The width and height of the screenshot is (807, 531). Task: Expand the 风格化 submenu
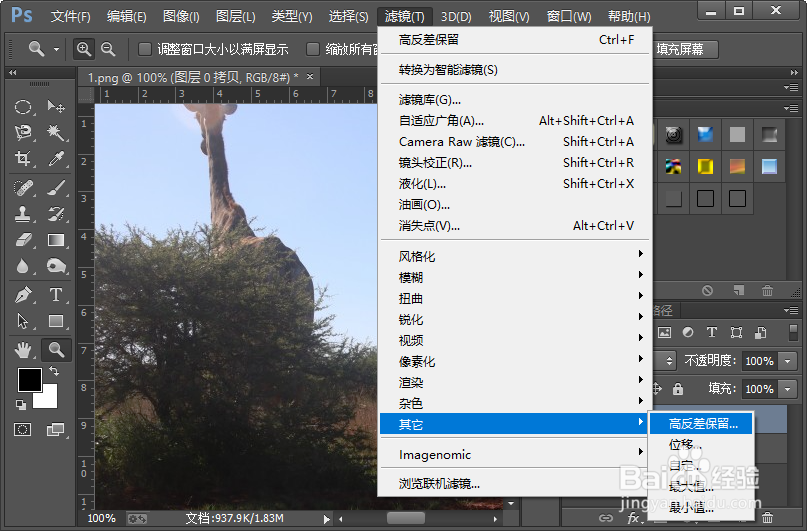(514, 256)
